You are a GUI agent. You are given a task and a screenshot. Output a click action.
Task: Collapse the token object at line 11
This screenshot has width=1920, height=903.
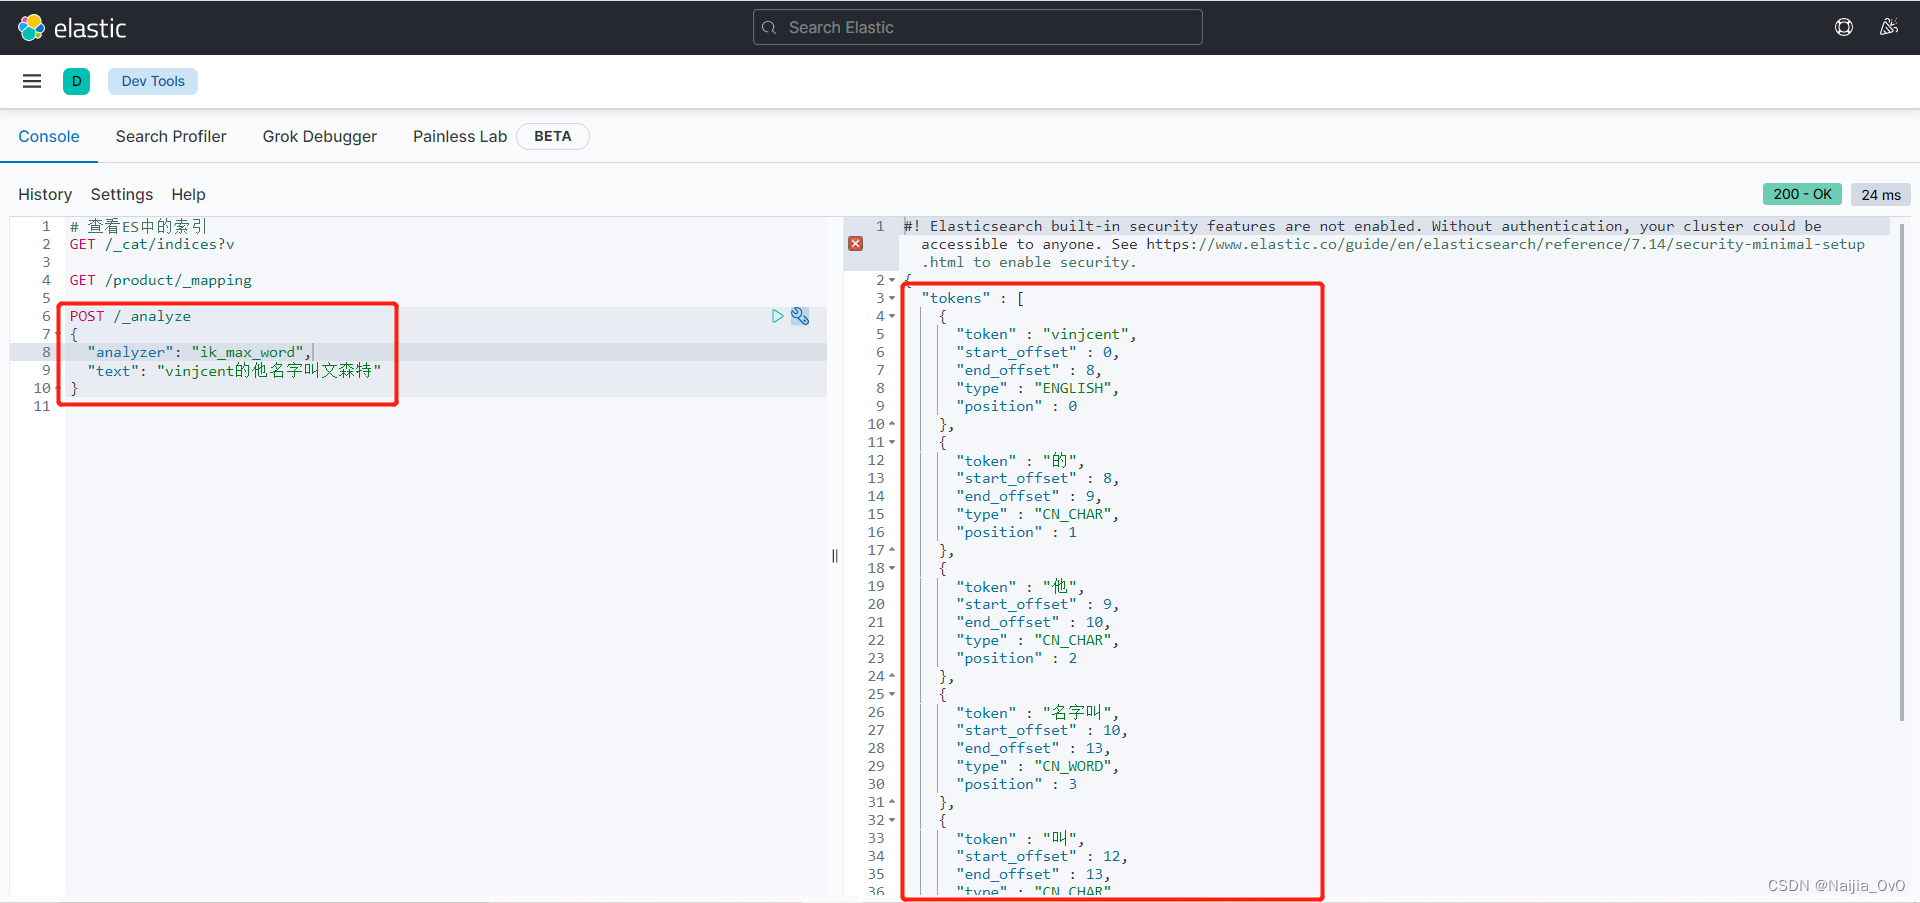(892, 442)
